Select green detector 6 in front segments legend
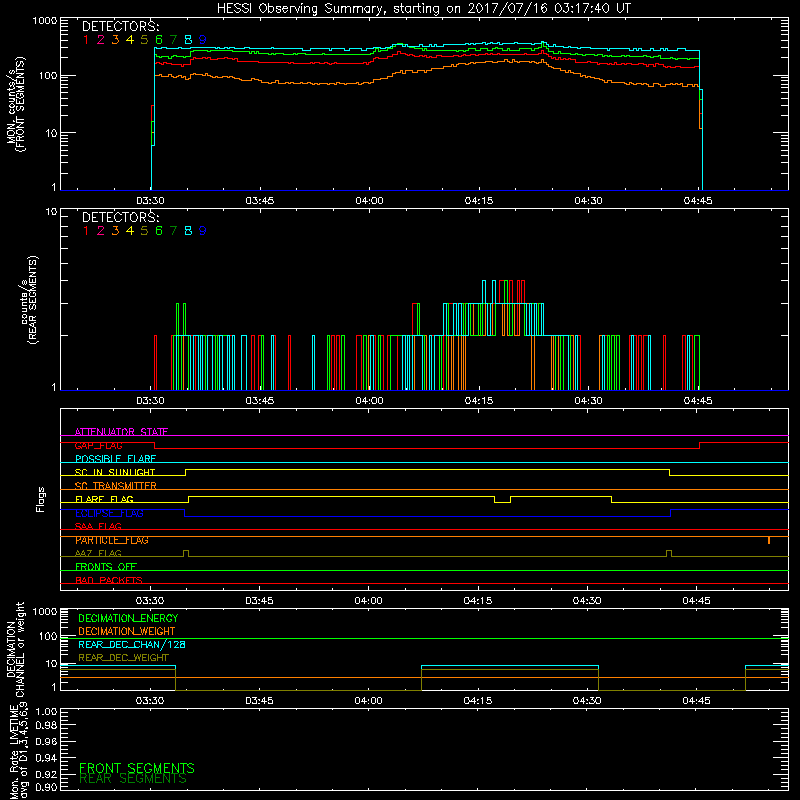The height and width of the screenshot is (800, 800). tap(159, 40)
